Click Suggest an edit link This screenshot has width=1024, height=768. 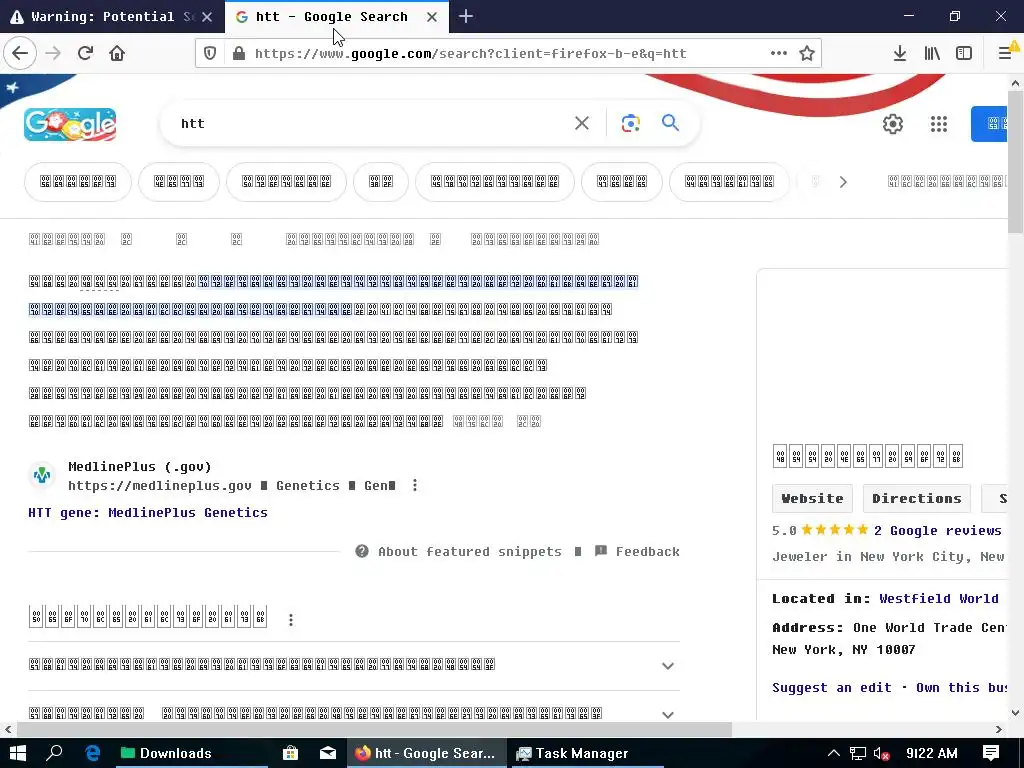(831, 687)
